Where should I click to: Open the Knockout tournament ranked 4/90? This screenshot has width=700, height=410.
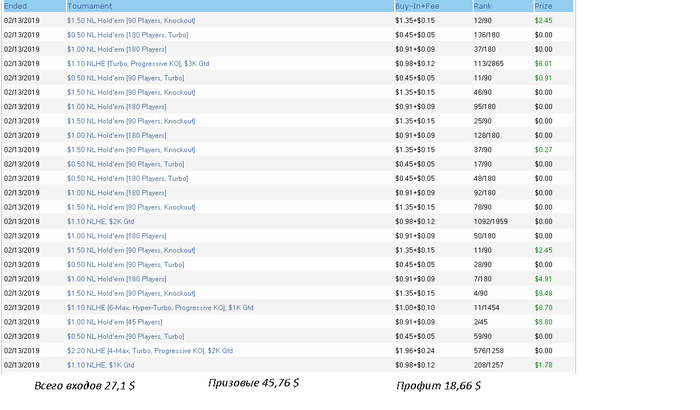131,293
